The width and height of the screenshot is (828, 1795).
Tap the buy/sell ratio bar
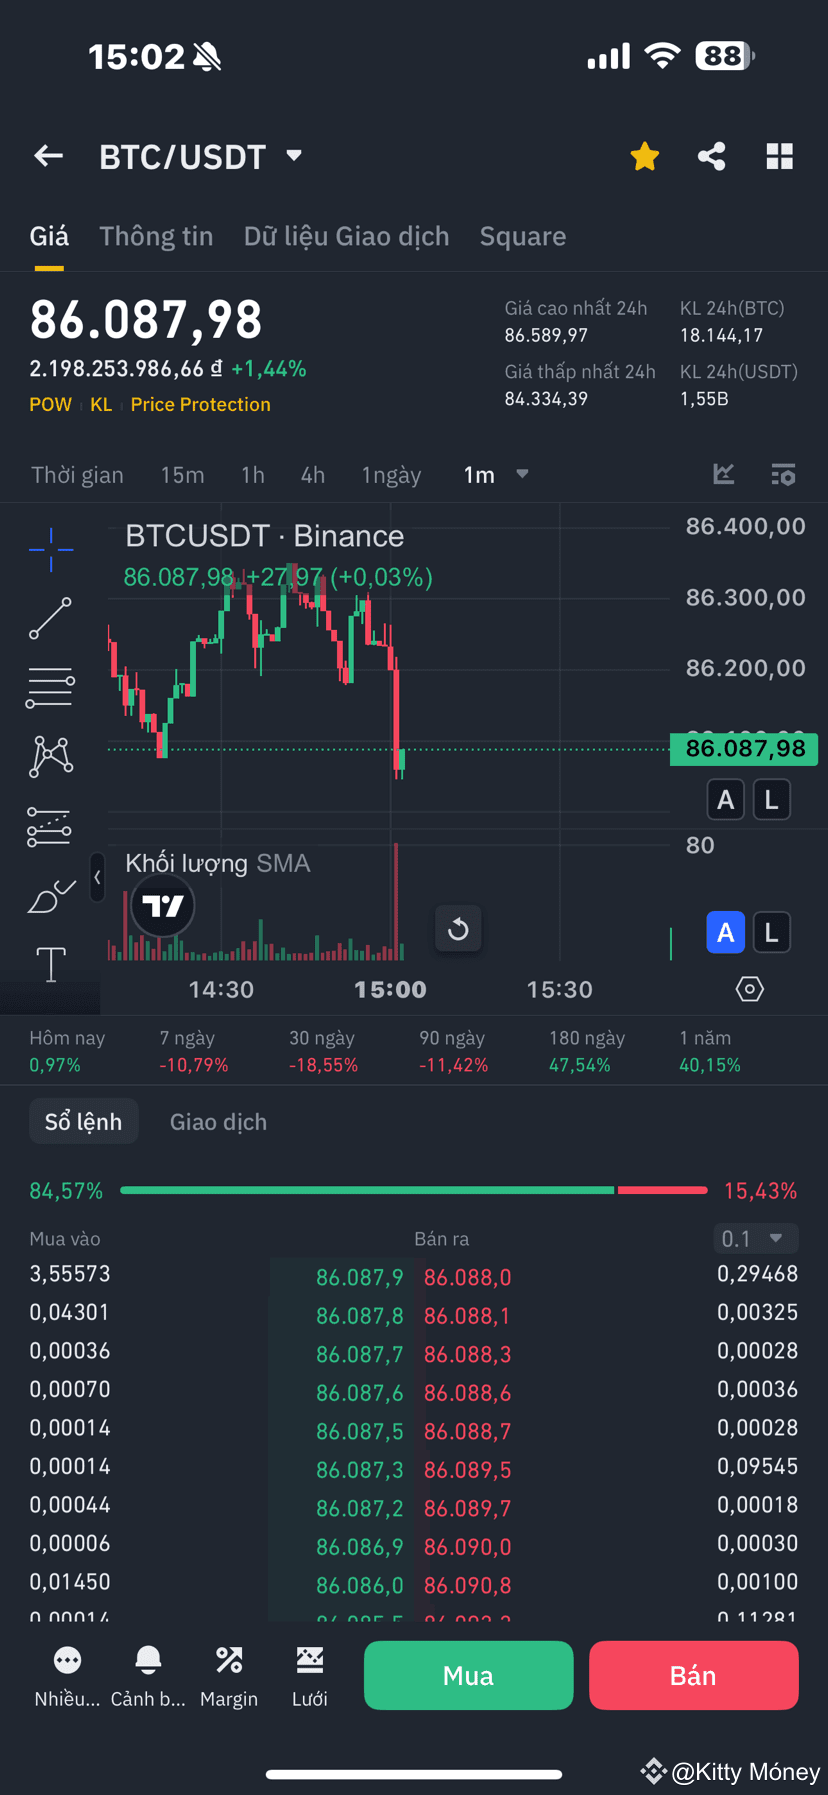tap(414, 1190)
